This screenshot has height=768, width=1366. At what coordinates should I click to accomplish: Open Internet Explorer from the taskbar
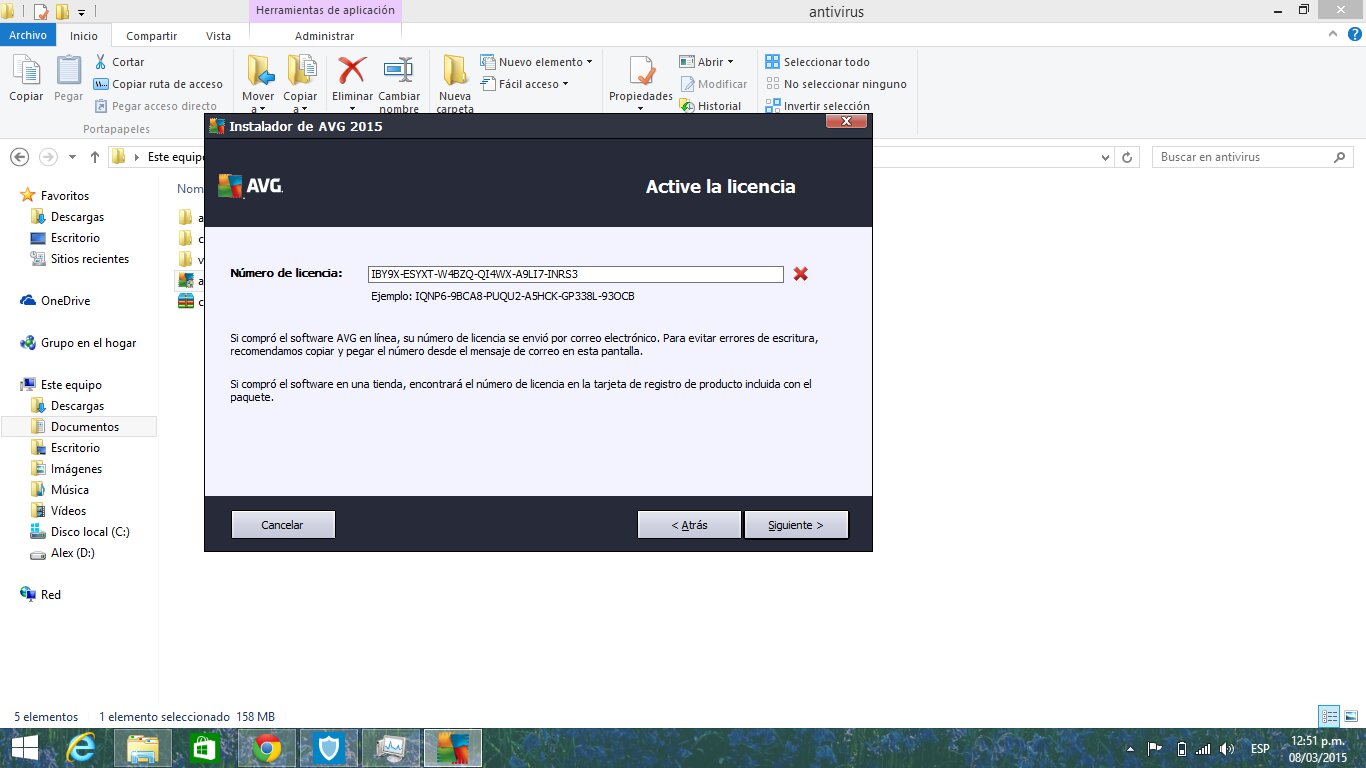pyautogui.click(x=83, y=747)
